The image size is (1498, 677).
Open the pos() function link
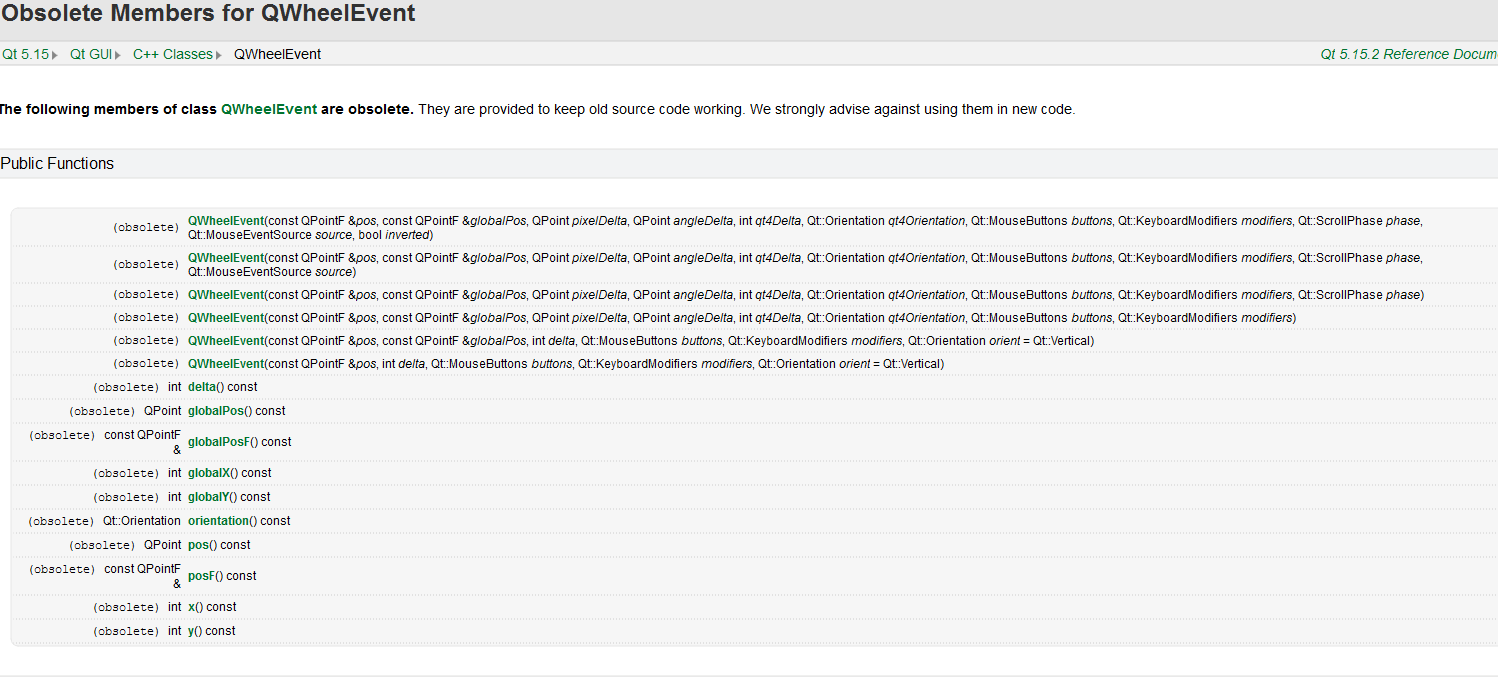[197, 545]
